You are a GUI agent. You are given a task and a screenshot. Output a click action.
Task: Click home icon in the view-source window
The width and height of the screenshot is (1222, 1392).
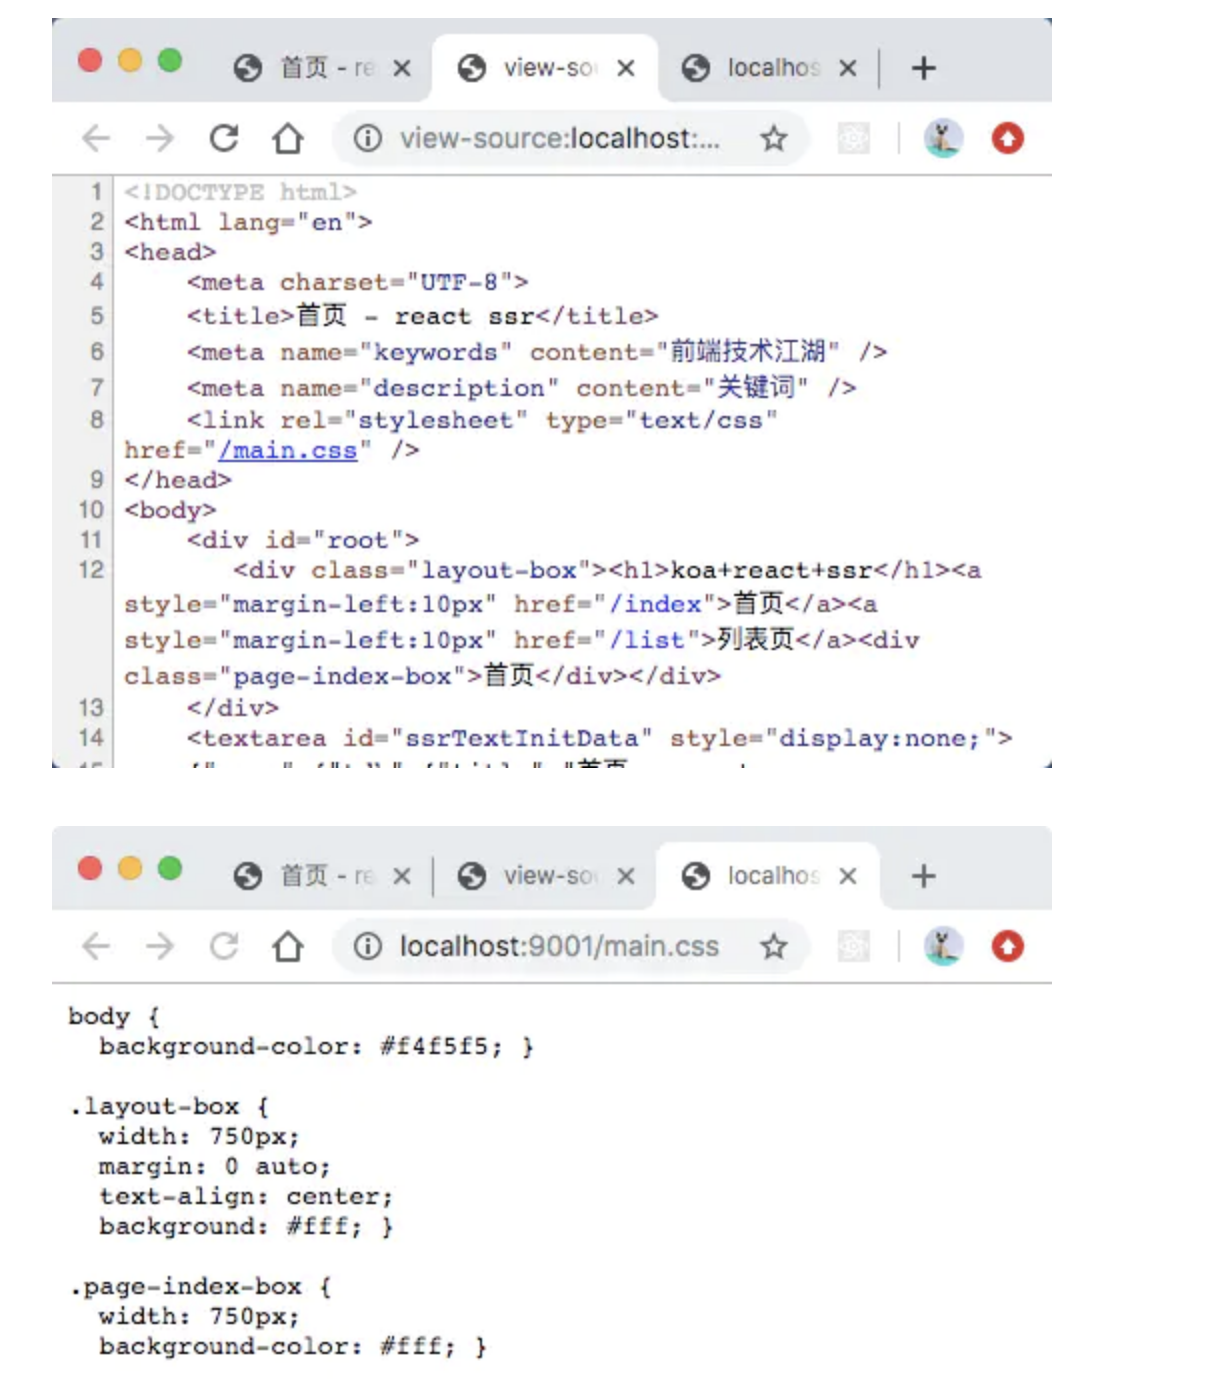coord(288,138)
